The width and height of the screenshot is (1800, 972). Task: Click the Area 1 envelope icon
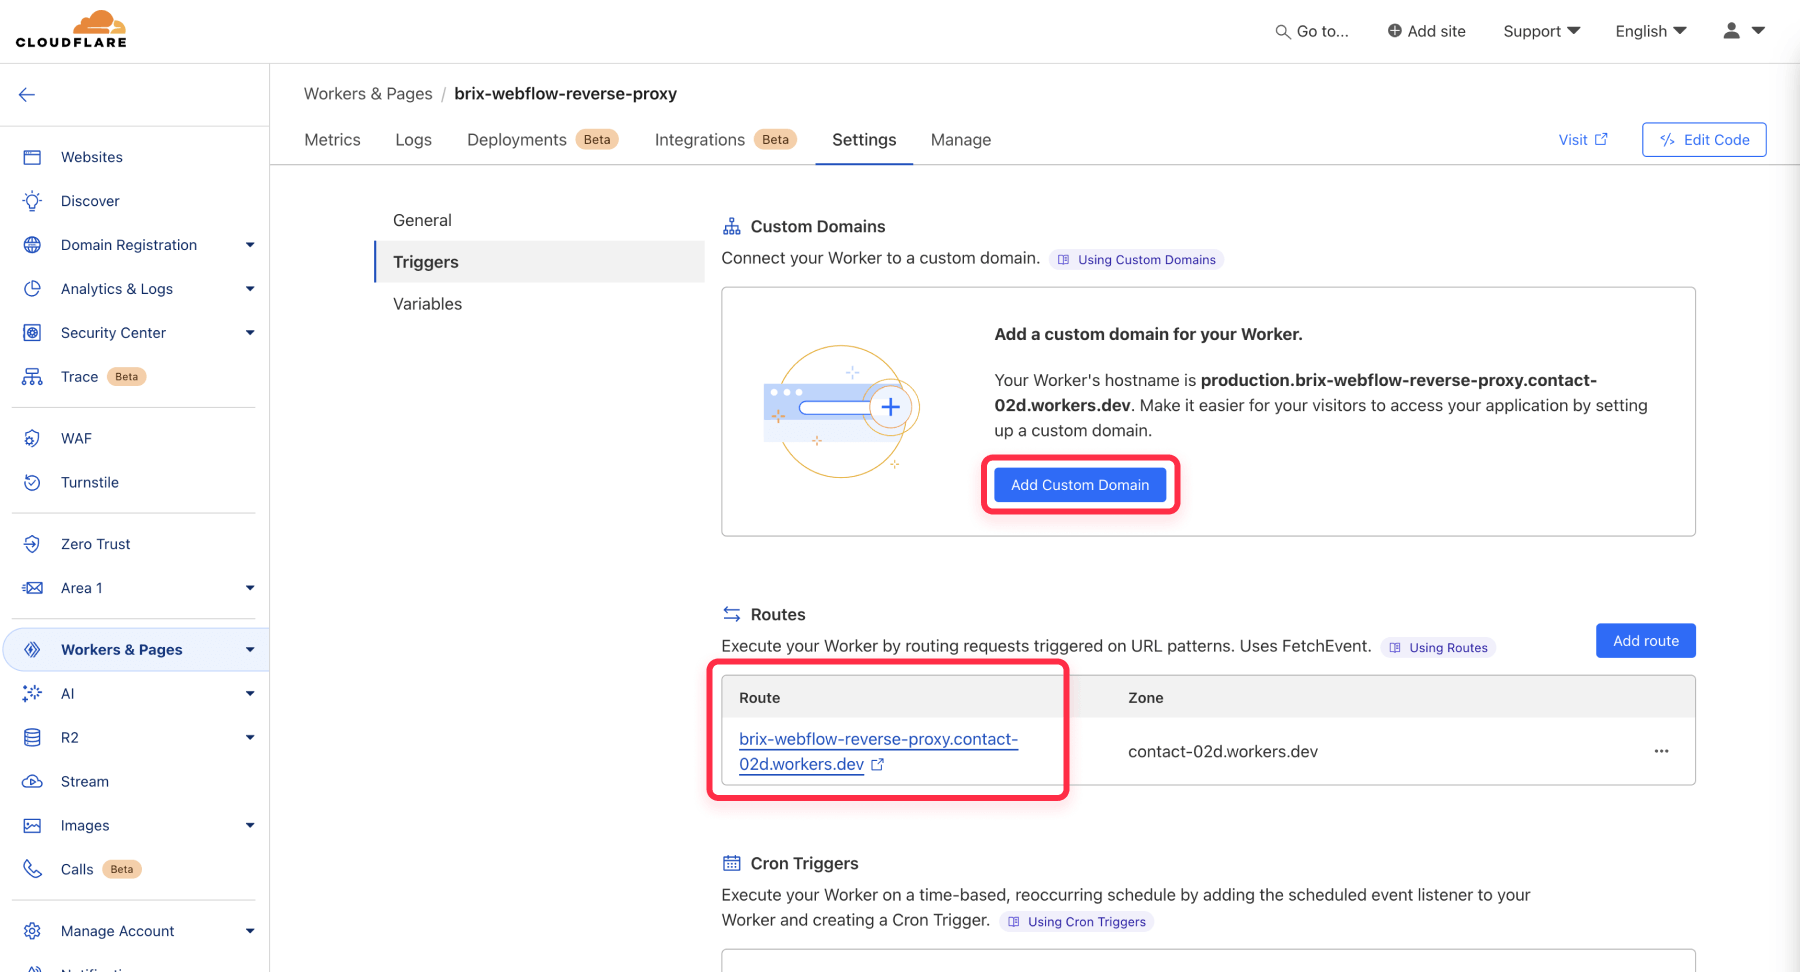32,588
